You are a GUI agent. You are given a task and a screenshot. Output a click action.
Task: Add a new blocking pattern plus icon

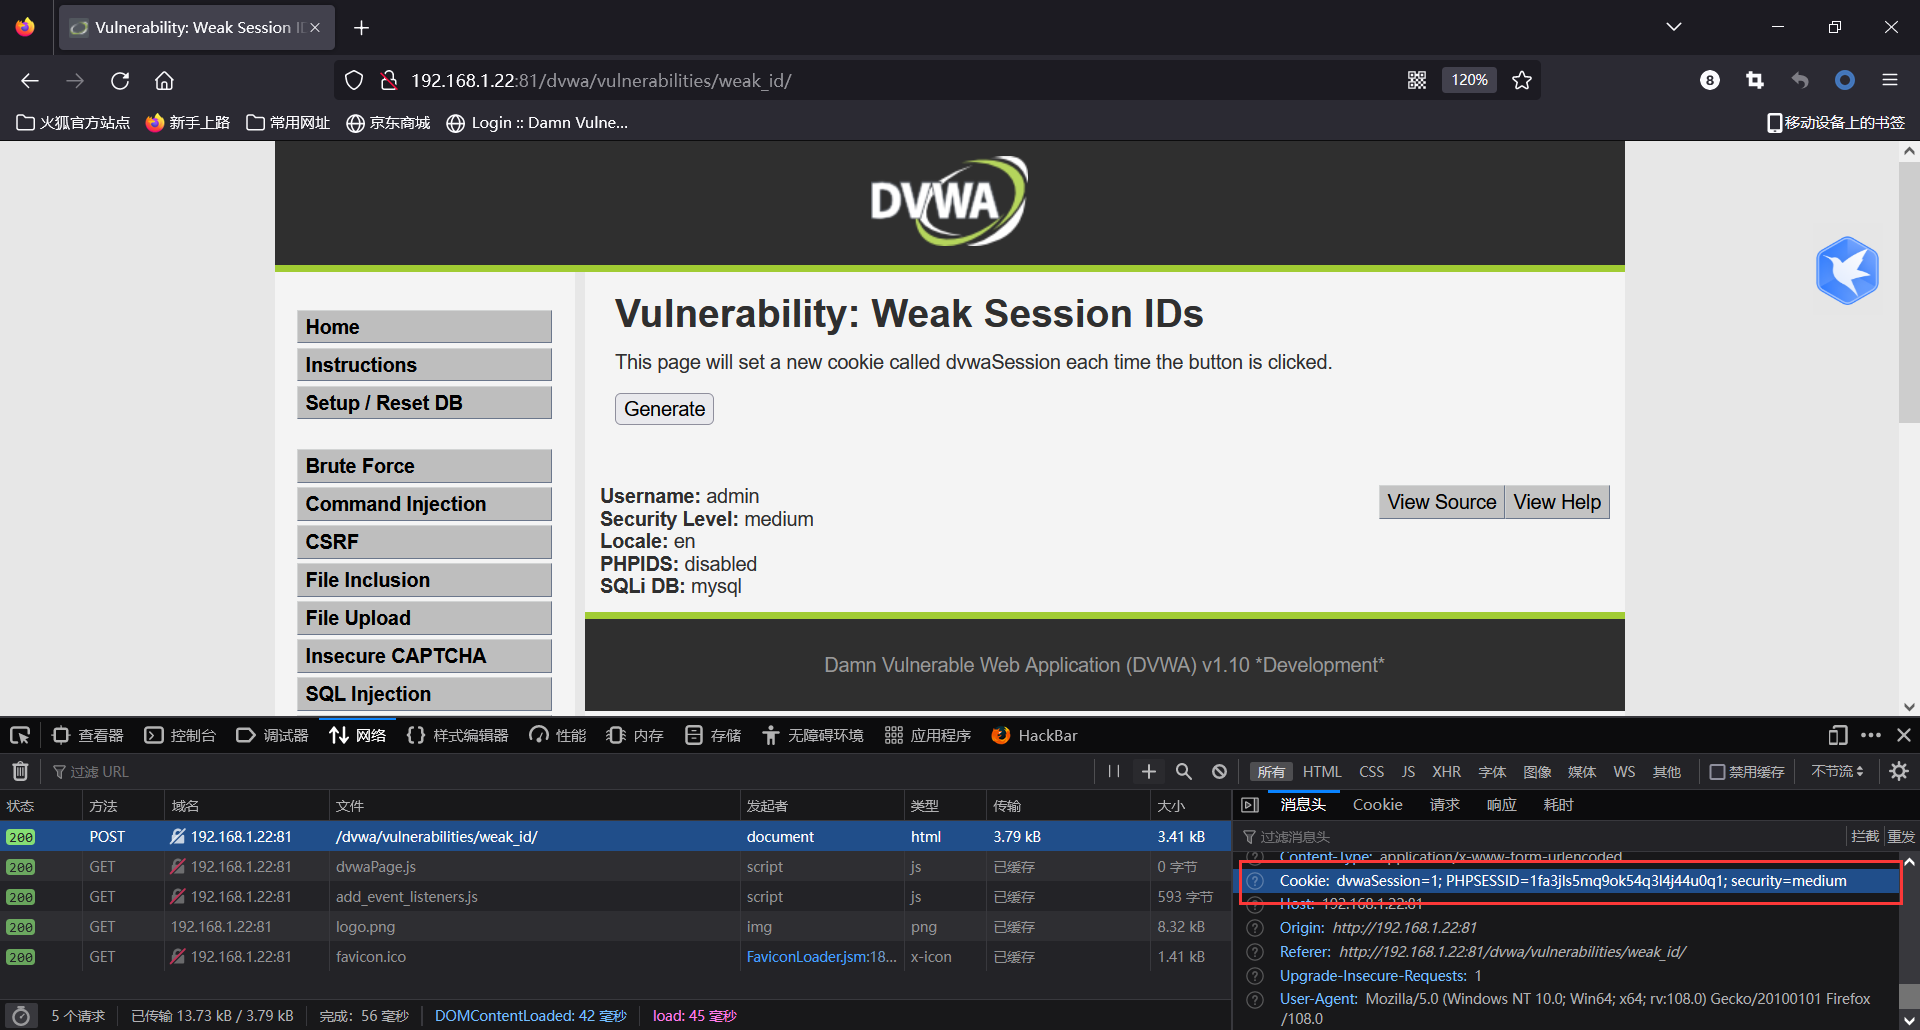point(1149,771)
